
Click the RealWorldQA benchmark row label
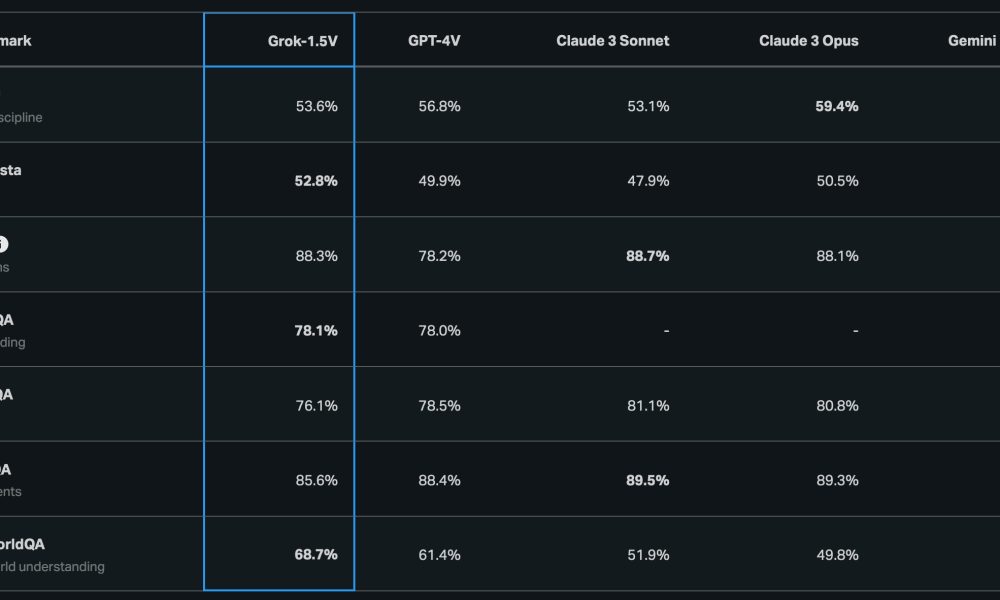coord(22,545)
